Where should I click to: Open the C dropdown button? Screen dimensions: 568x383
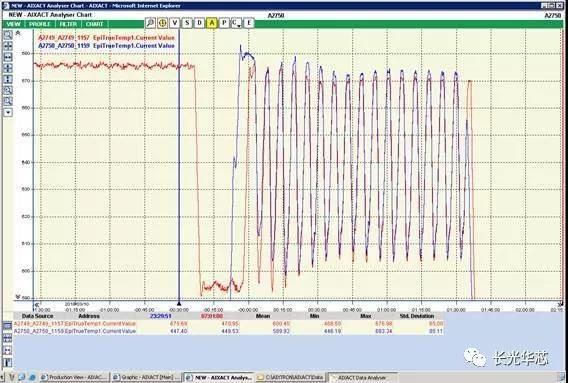236,23
